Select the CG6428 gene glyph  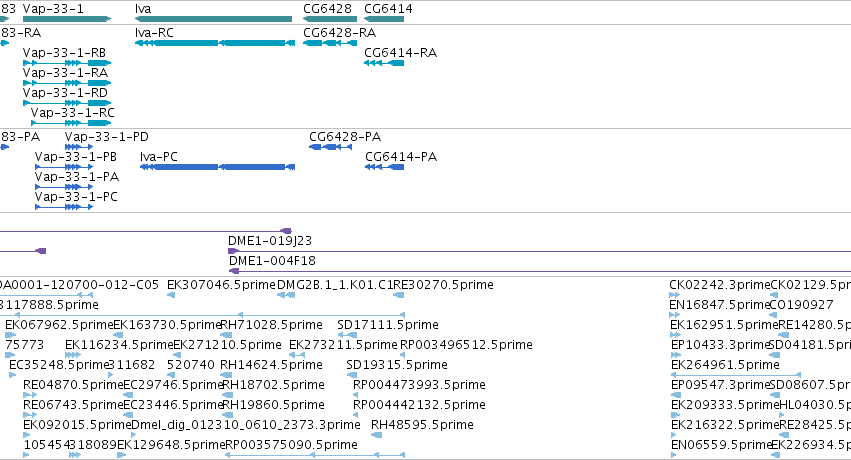click(330, 19)
